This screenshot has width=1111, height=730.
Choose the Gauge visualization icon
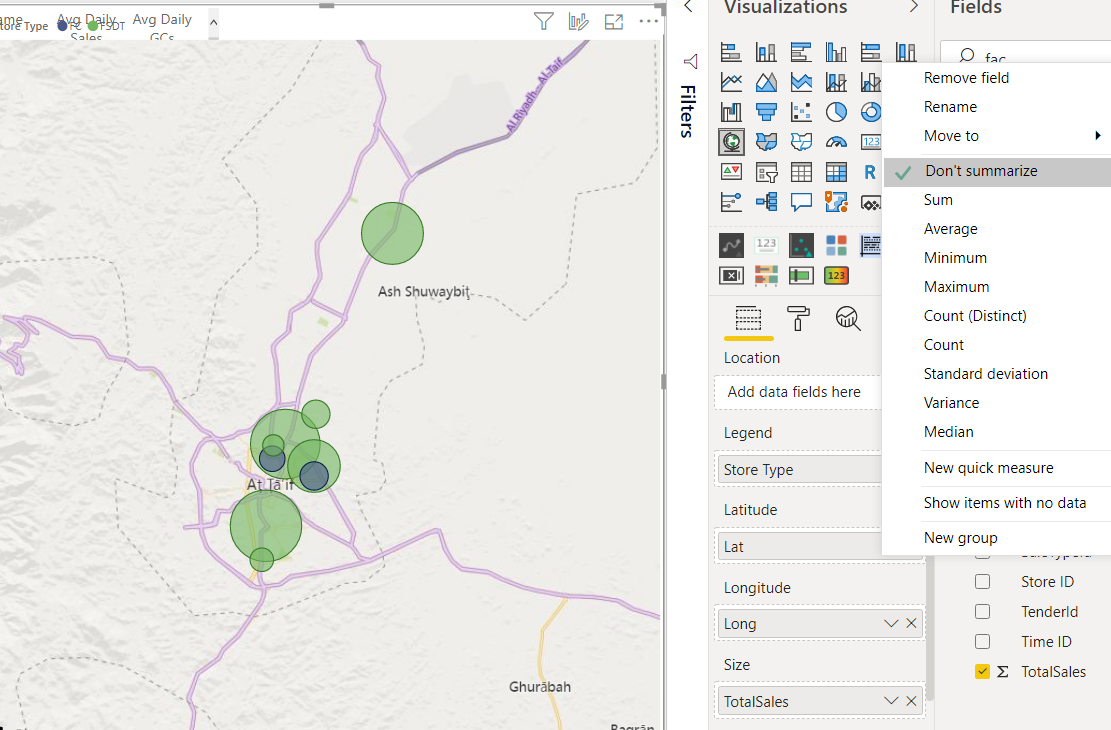pyautogui.click(x=836, y=142)
